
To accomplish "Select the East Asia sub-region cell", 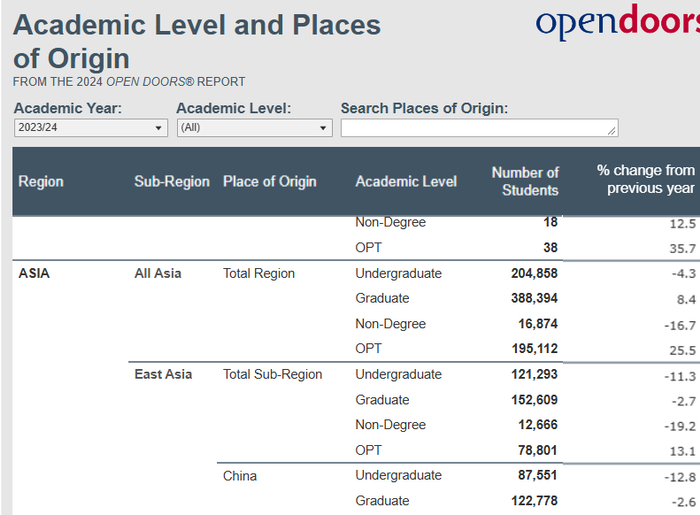I will [x=163, y=374].
